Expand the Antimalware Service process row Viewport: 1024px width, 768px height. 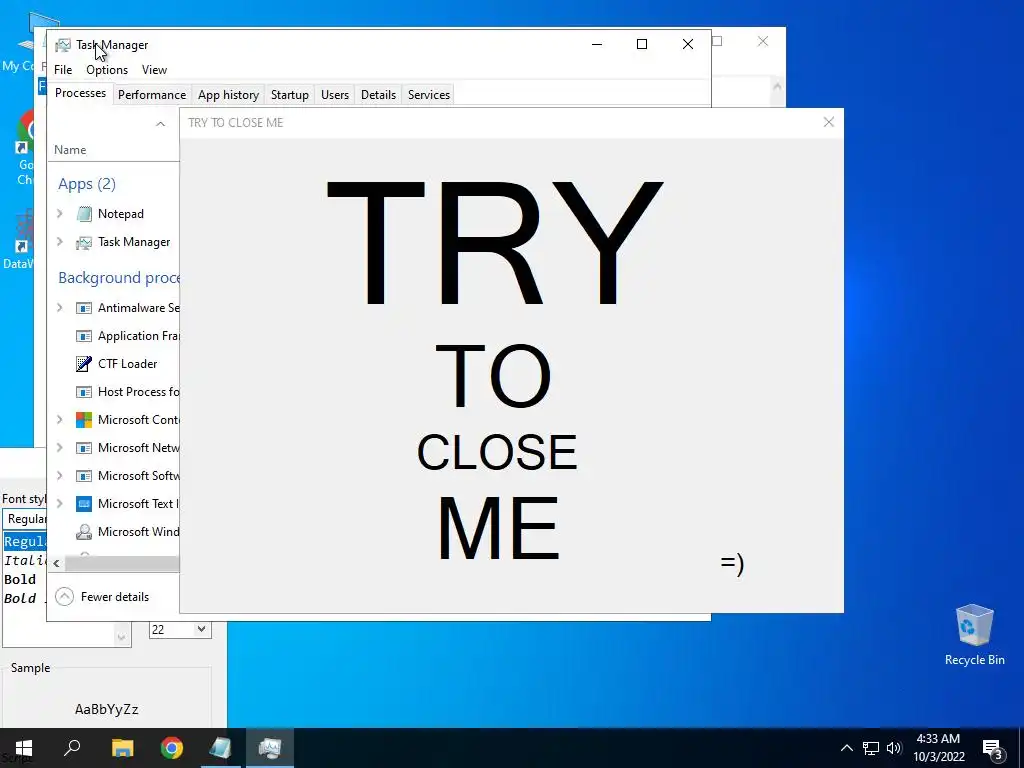60,308
